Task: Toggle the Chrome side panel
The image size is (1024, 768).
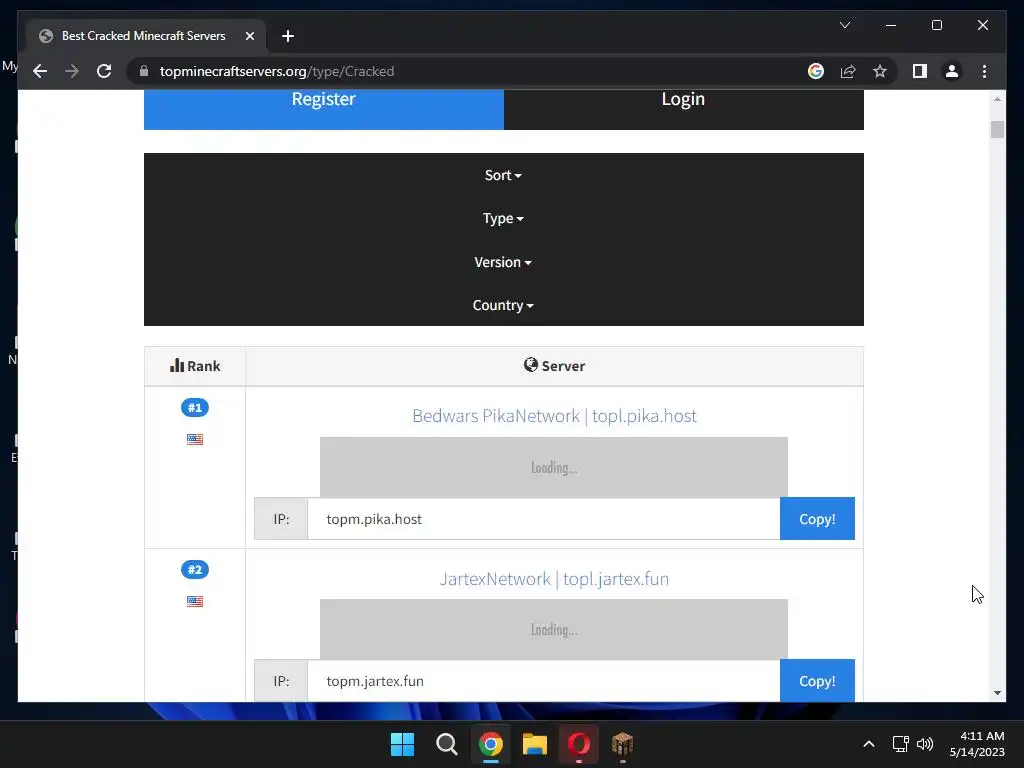Action: [x=920, y=71]
